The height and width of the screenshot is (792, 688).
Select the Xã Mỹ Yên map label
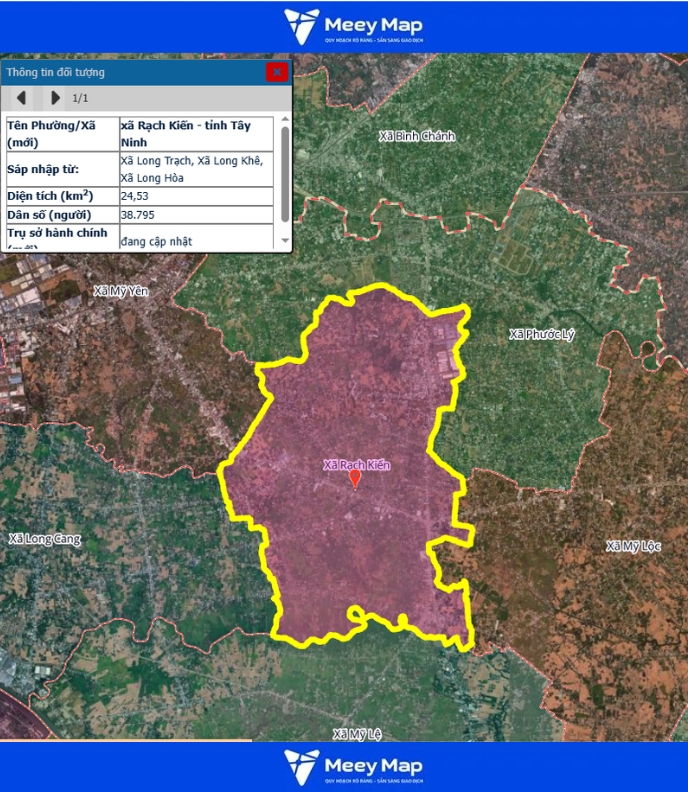coord(120,291)
